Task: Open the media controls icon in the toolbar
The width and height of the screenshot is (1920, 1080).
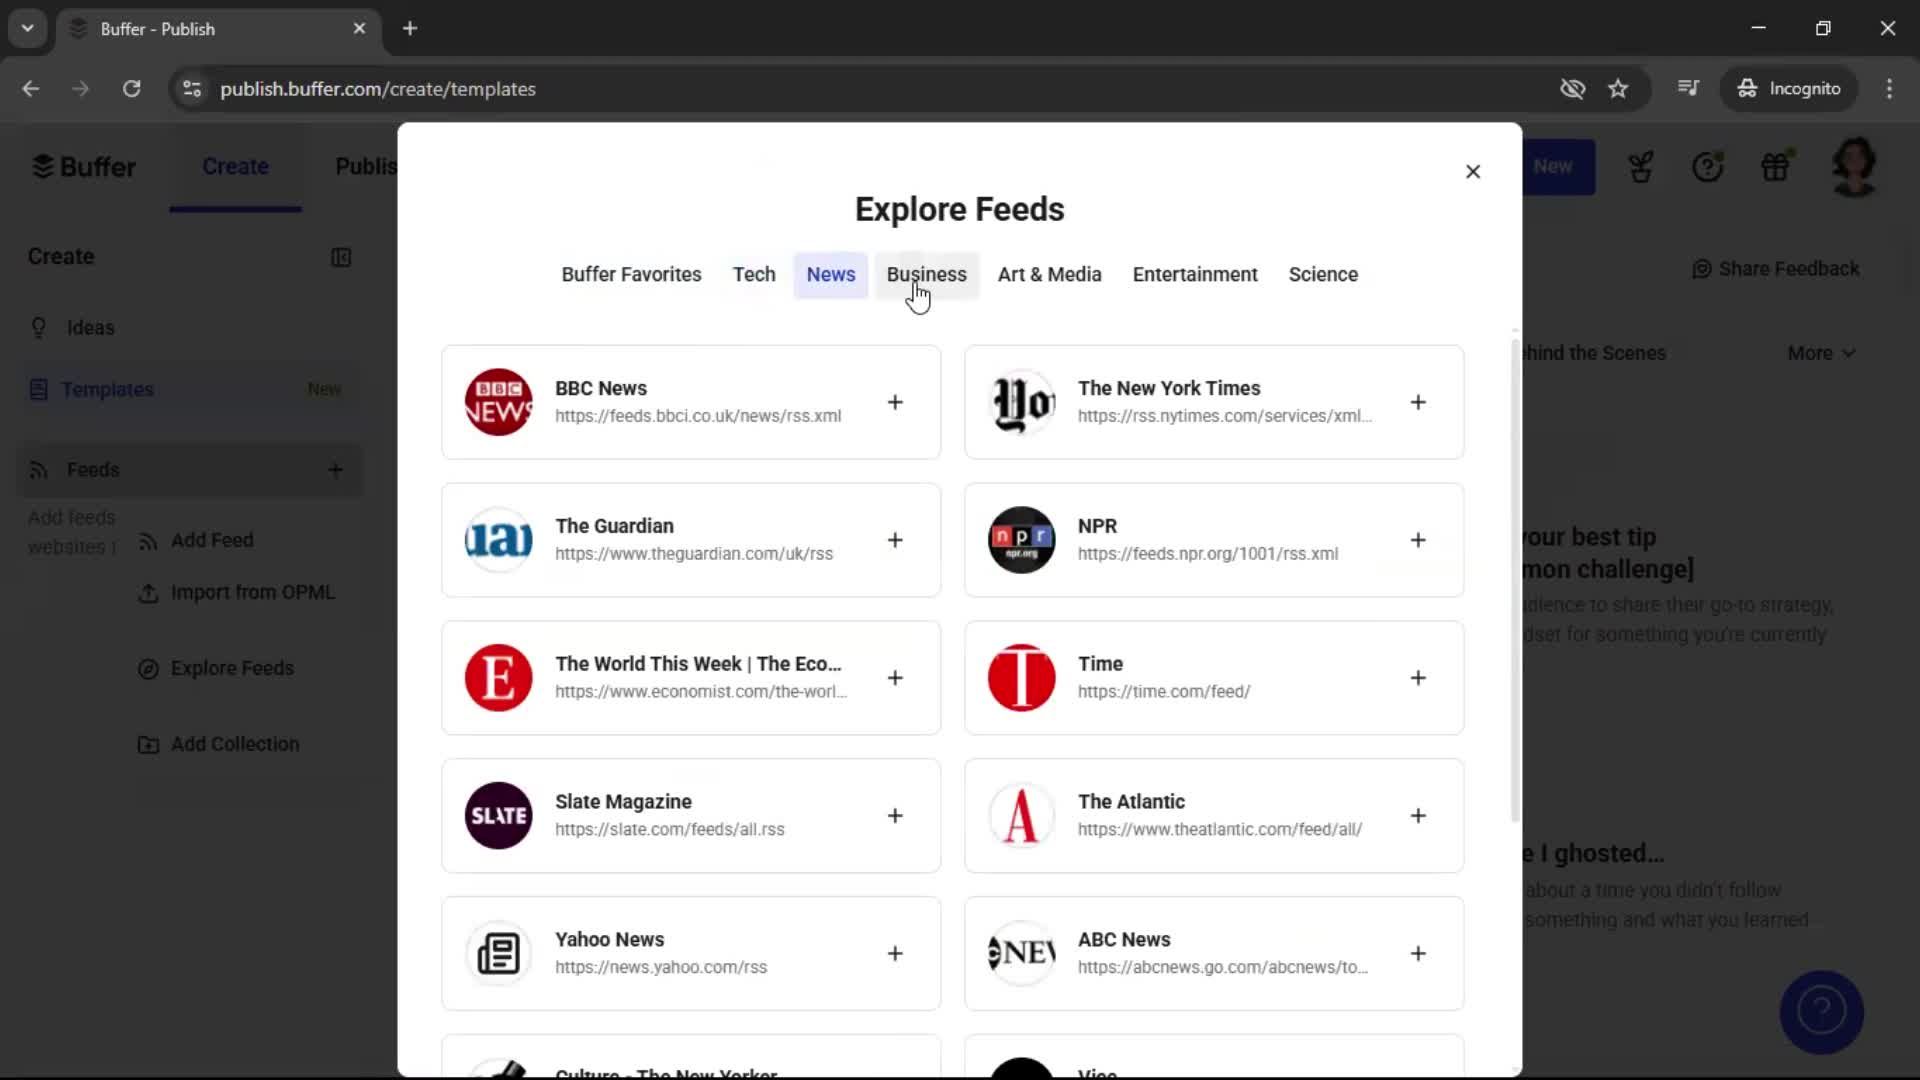Action: pyautogui.click(x=1688, y=89)
